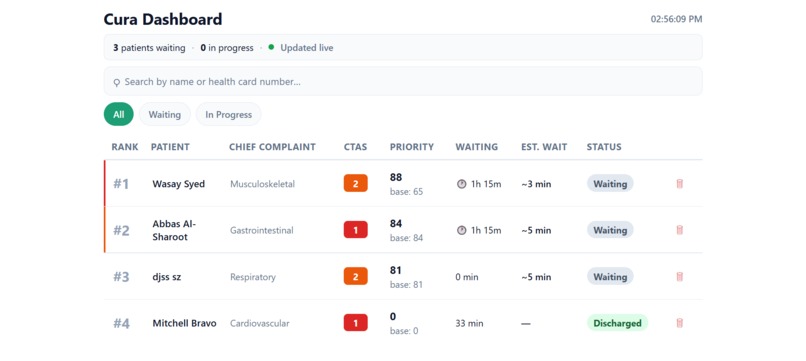Screen dimensions: 806x361
Task: Click the rank #1 label
Action: click(x=121, y=184)
